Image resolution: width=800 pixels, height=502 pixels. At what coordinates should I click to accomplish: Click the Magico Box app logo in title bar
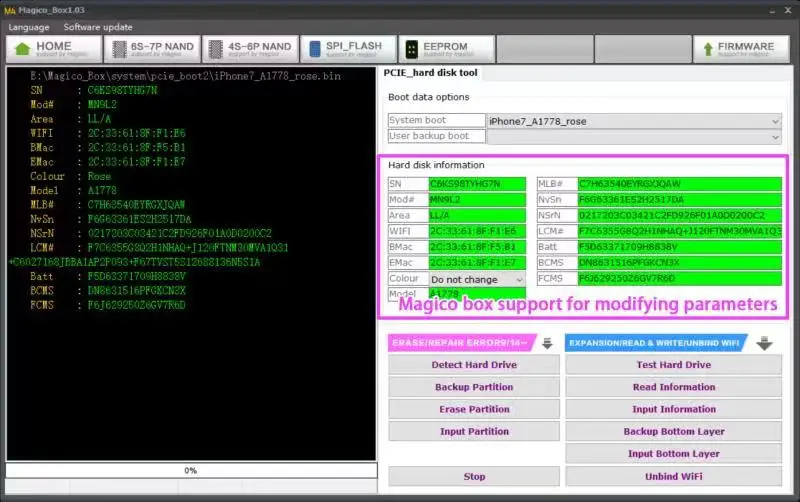point(10,10)
